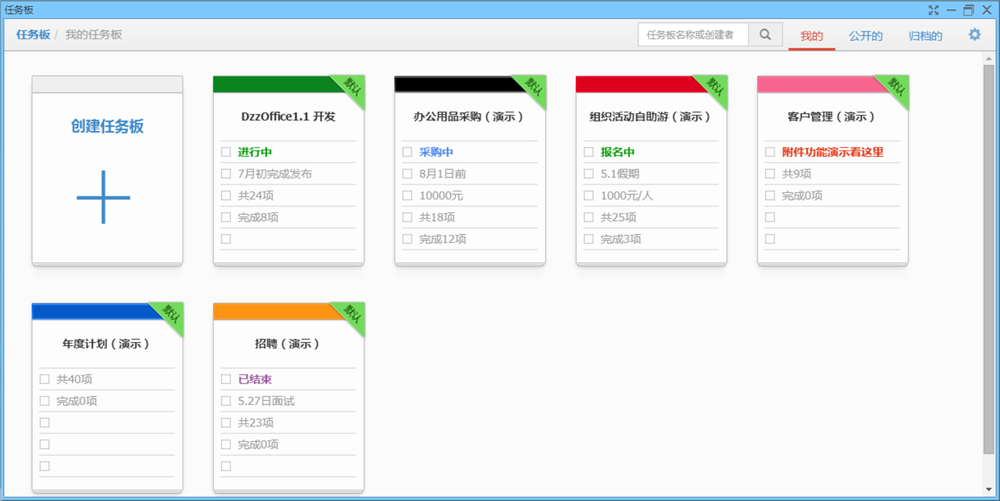The image size is (1000, 501).
Task: Click the 任务板 breadcrumb link
Action: click(x=33, y=35)
